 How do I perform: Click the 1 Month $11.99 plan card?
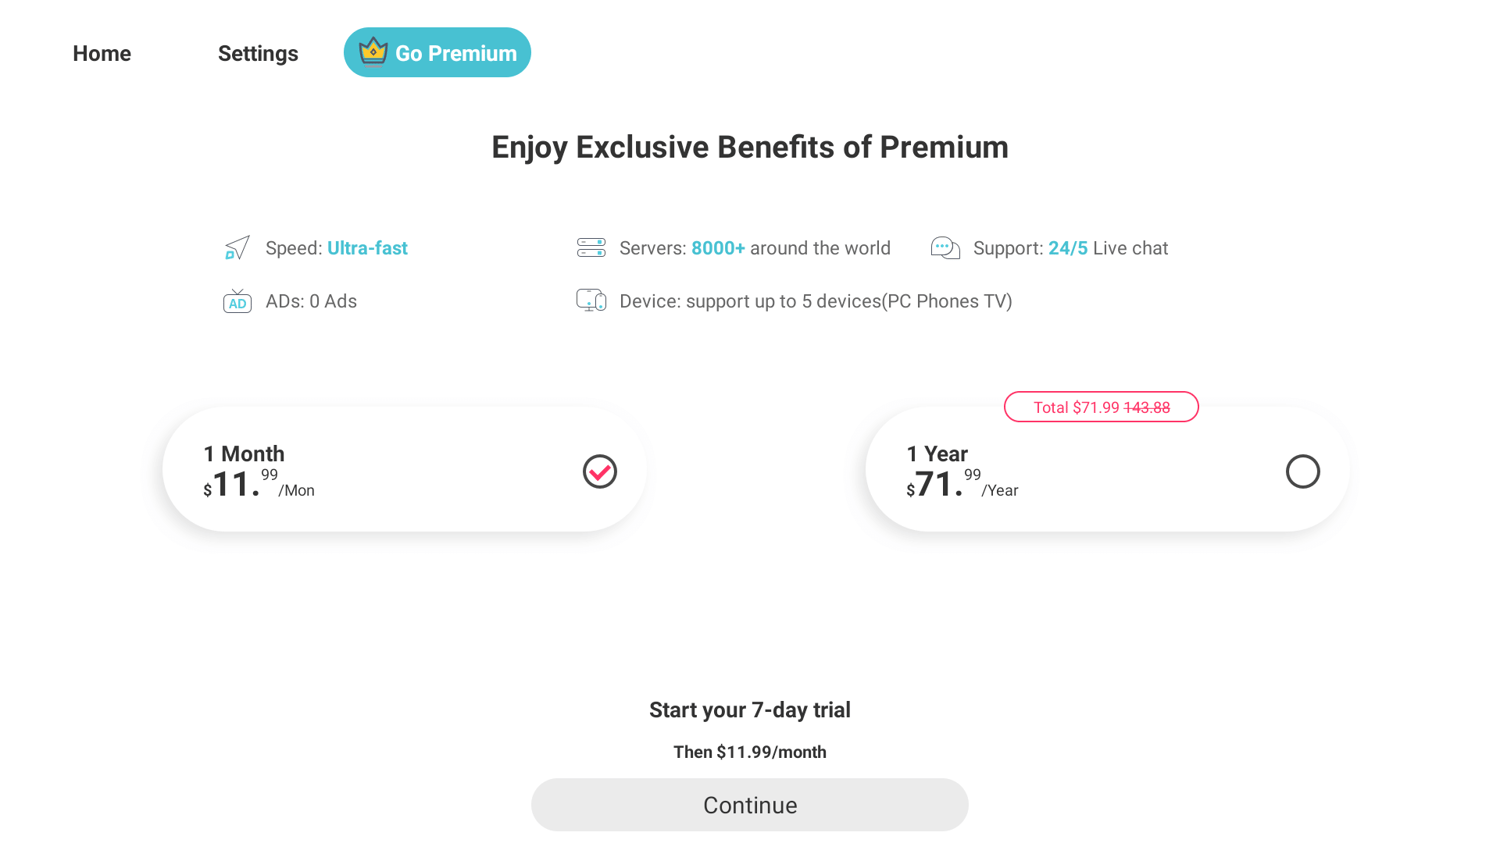[x=404, y=469]
